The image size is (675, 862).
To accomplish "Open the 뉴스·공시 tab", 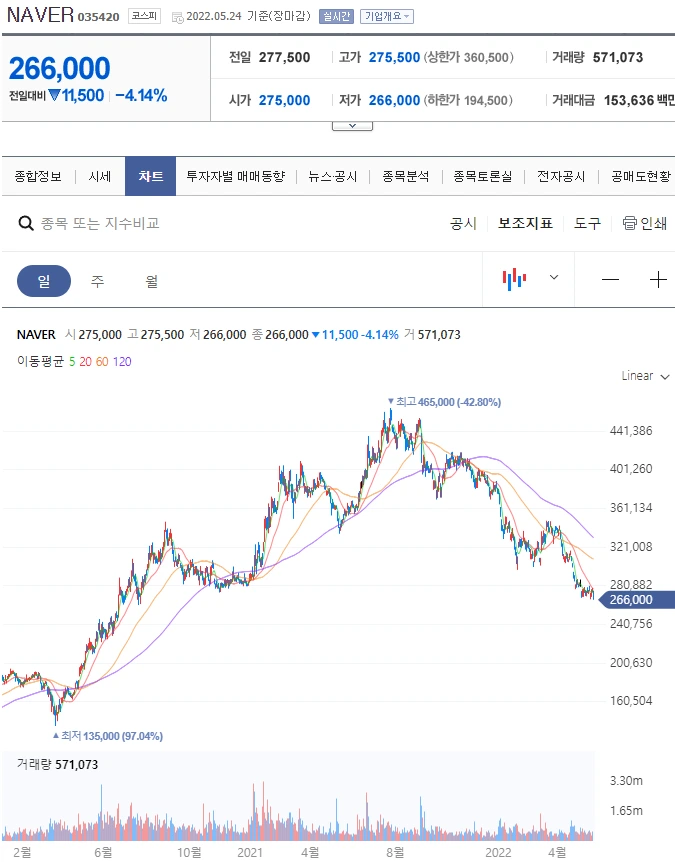I will pos(333,176).
